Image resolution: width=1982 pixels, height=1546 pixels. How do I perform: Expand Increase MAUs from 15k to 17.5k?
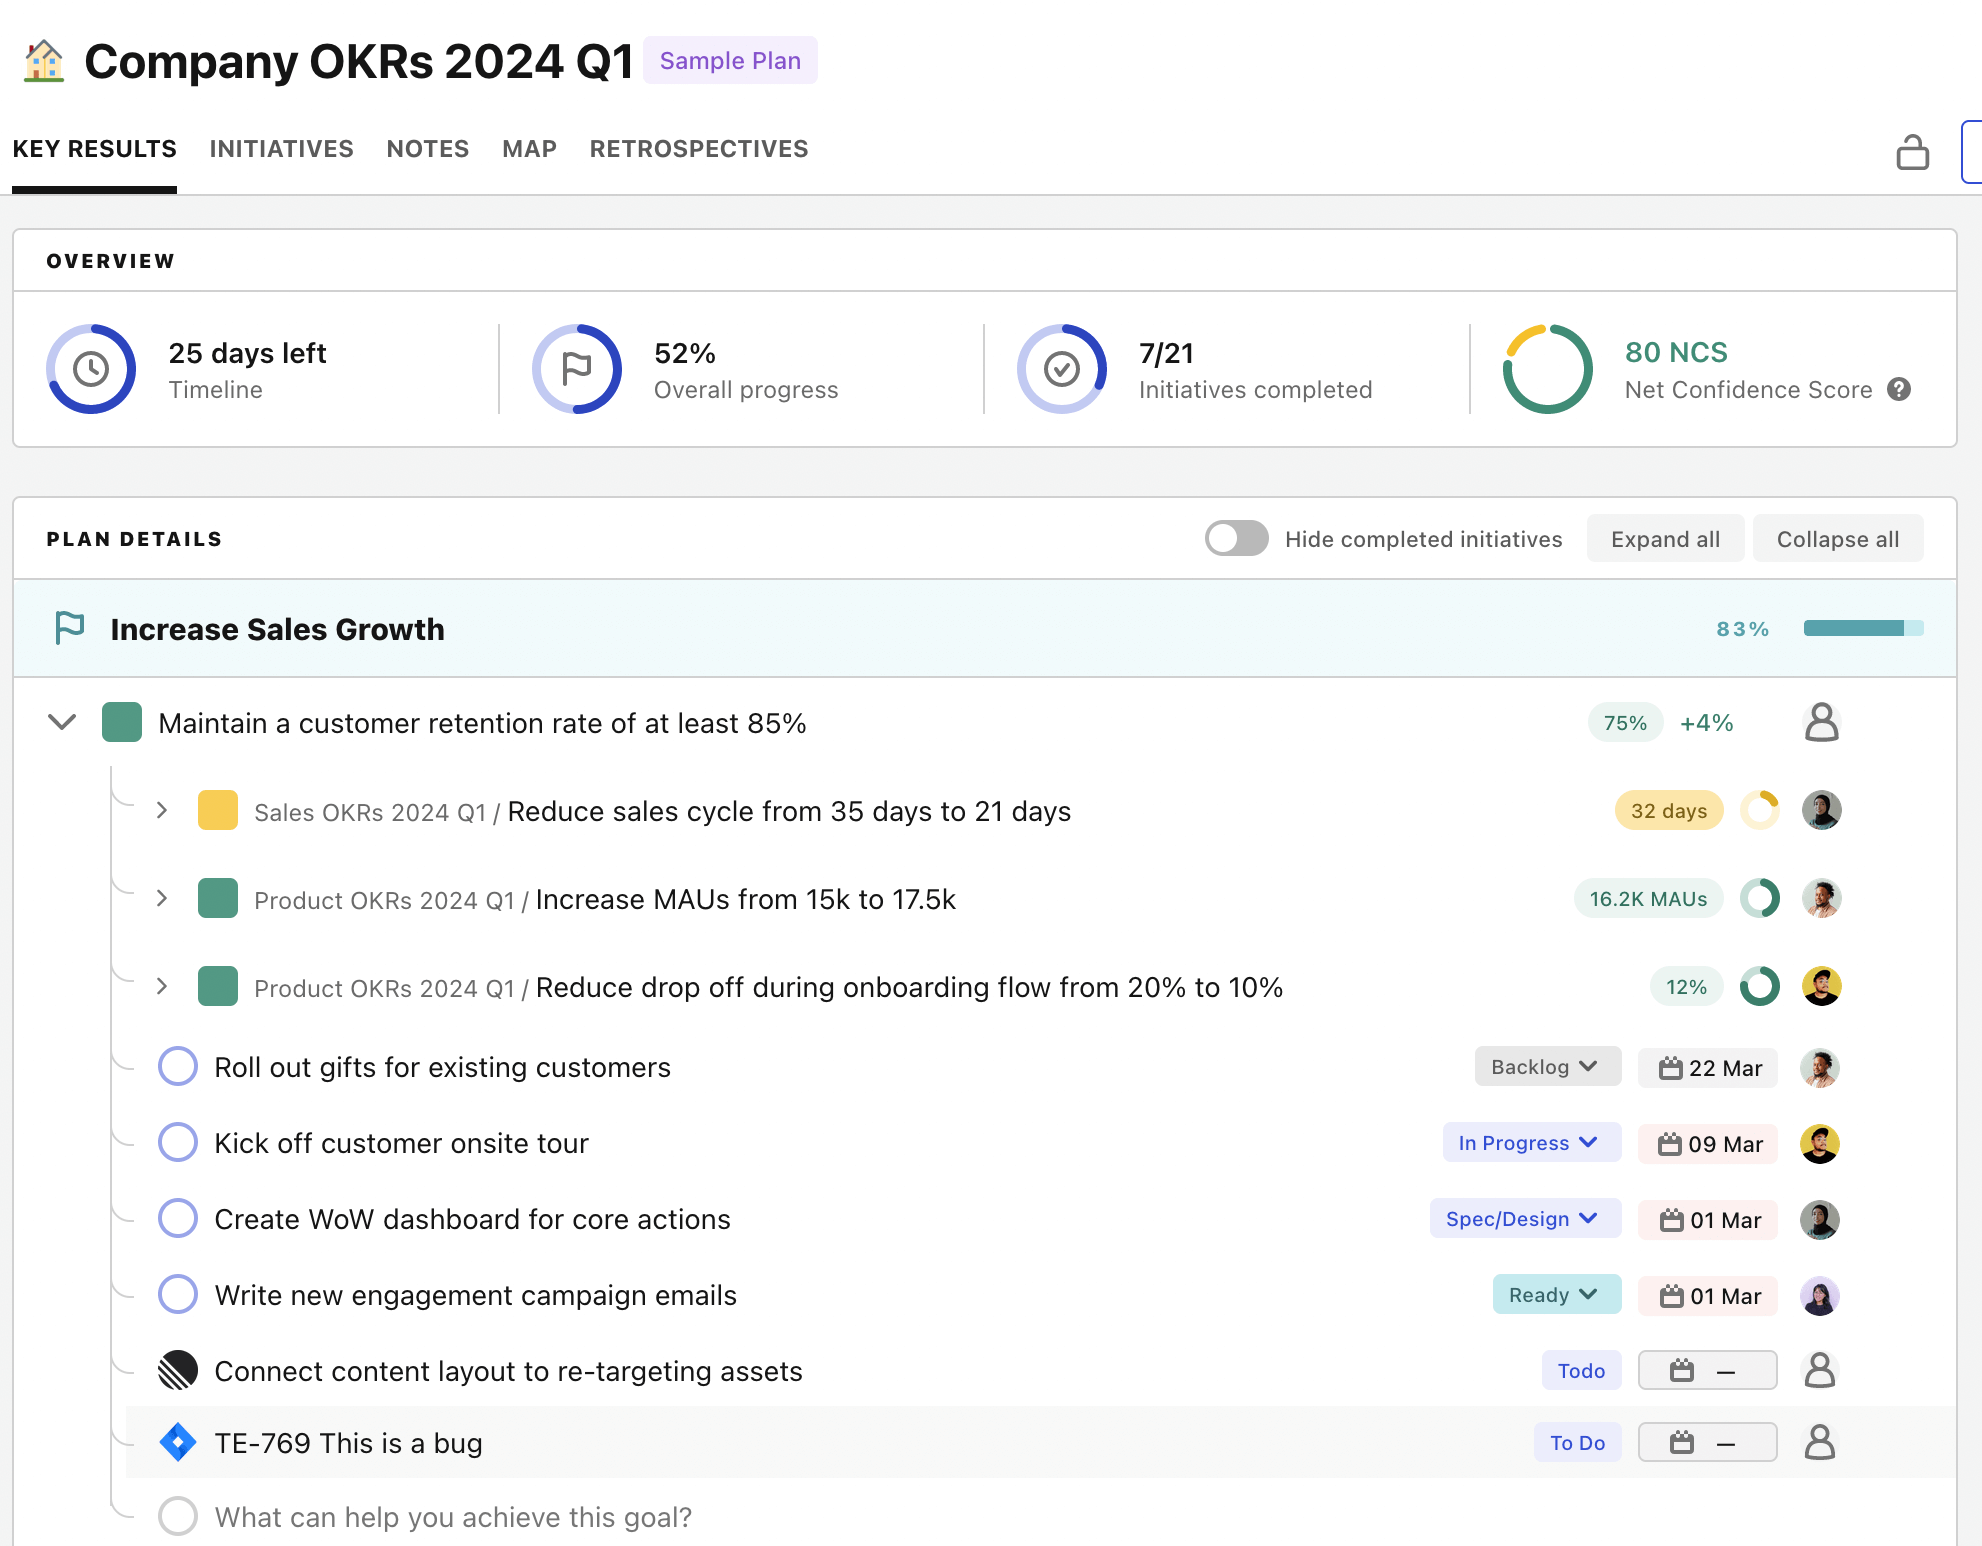click(x=162, y=898)
